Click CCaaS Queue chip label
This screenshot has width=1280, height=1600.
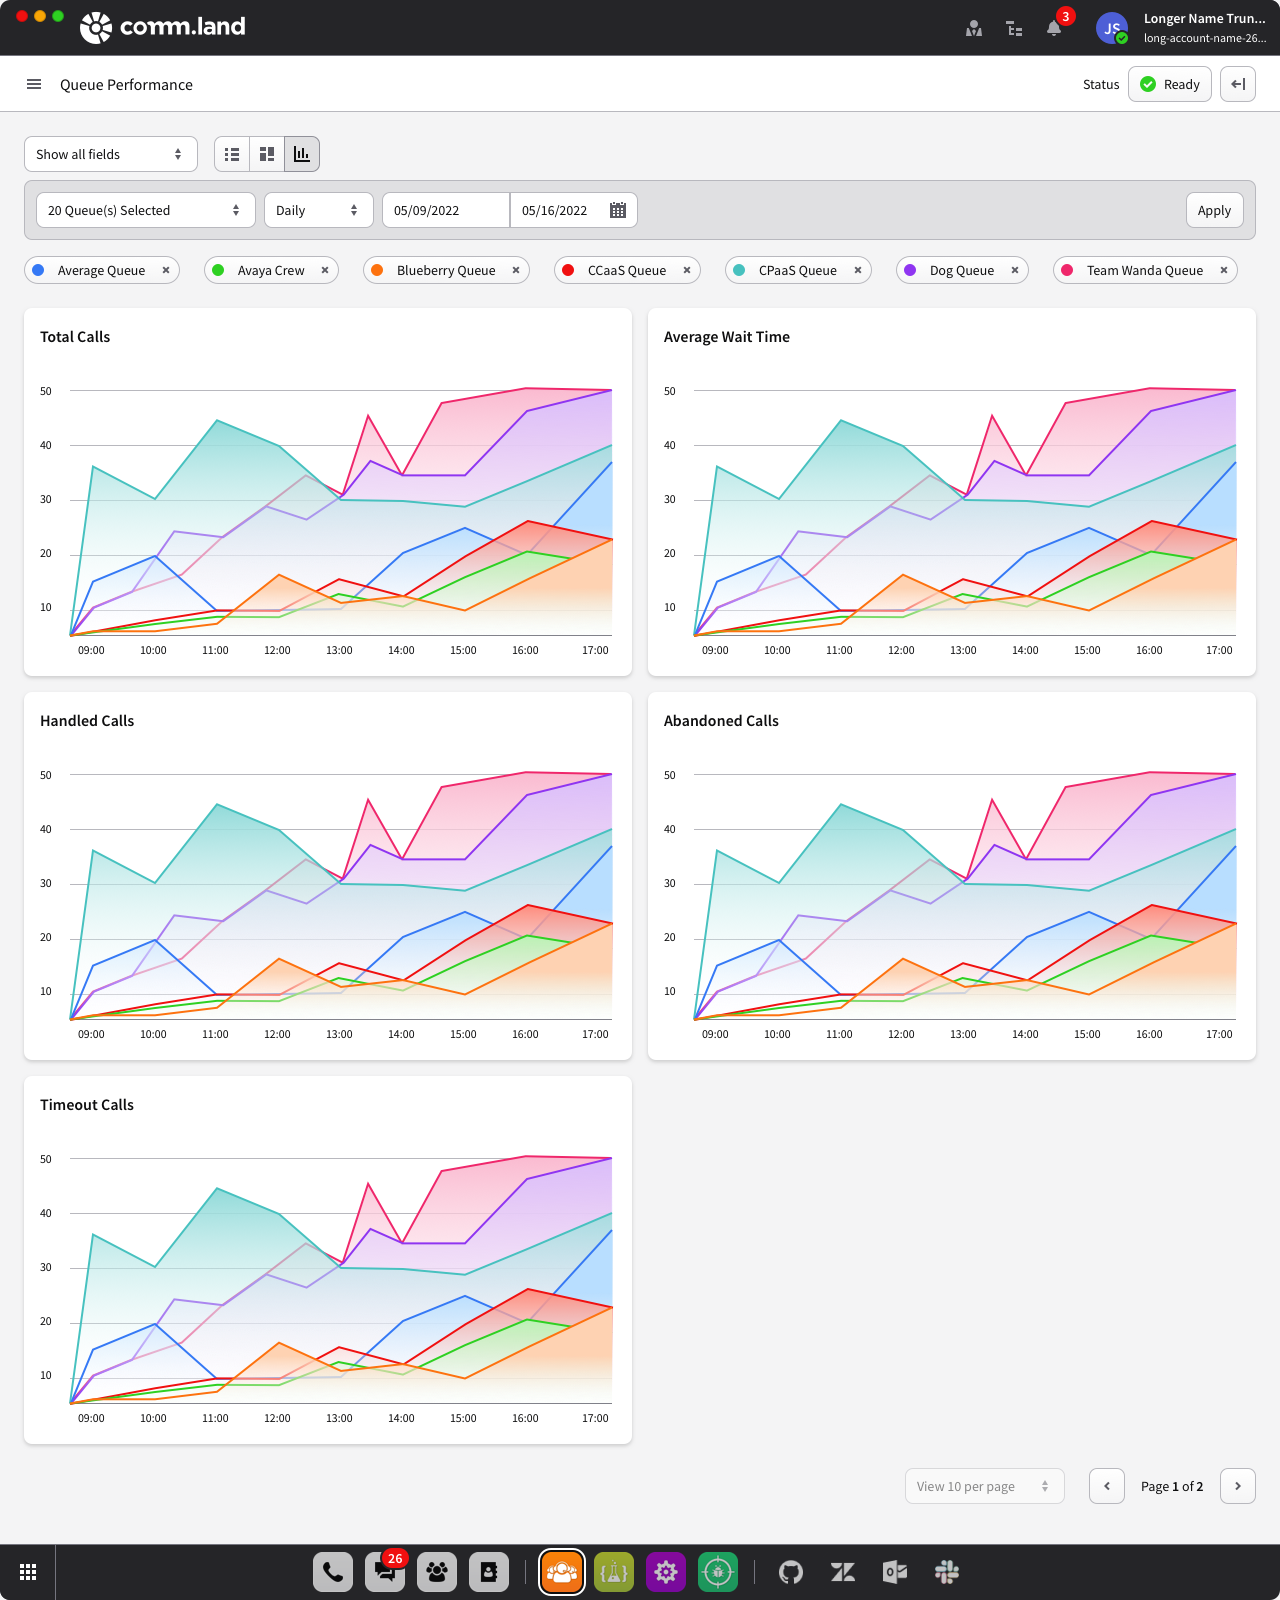627,270
